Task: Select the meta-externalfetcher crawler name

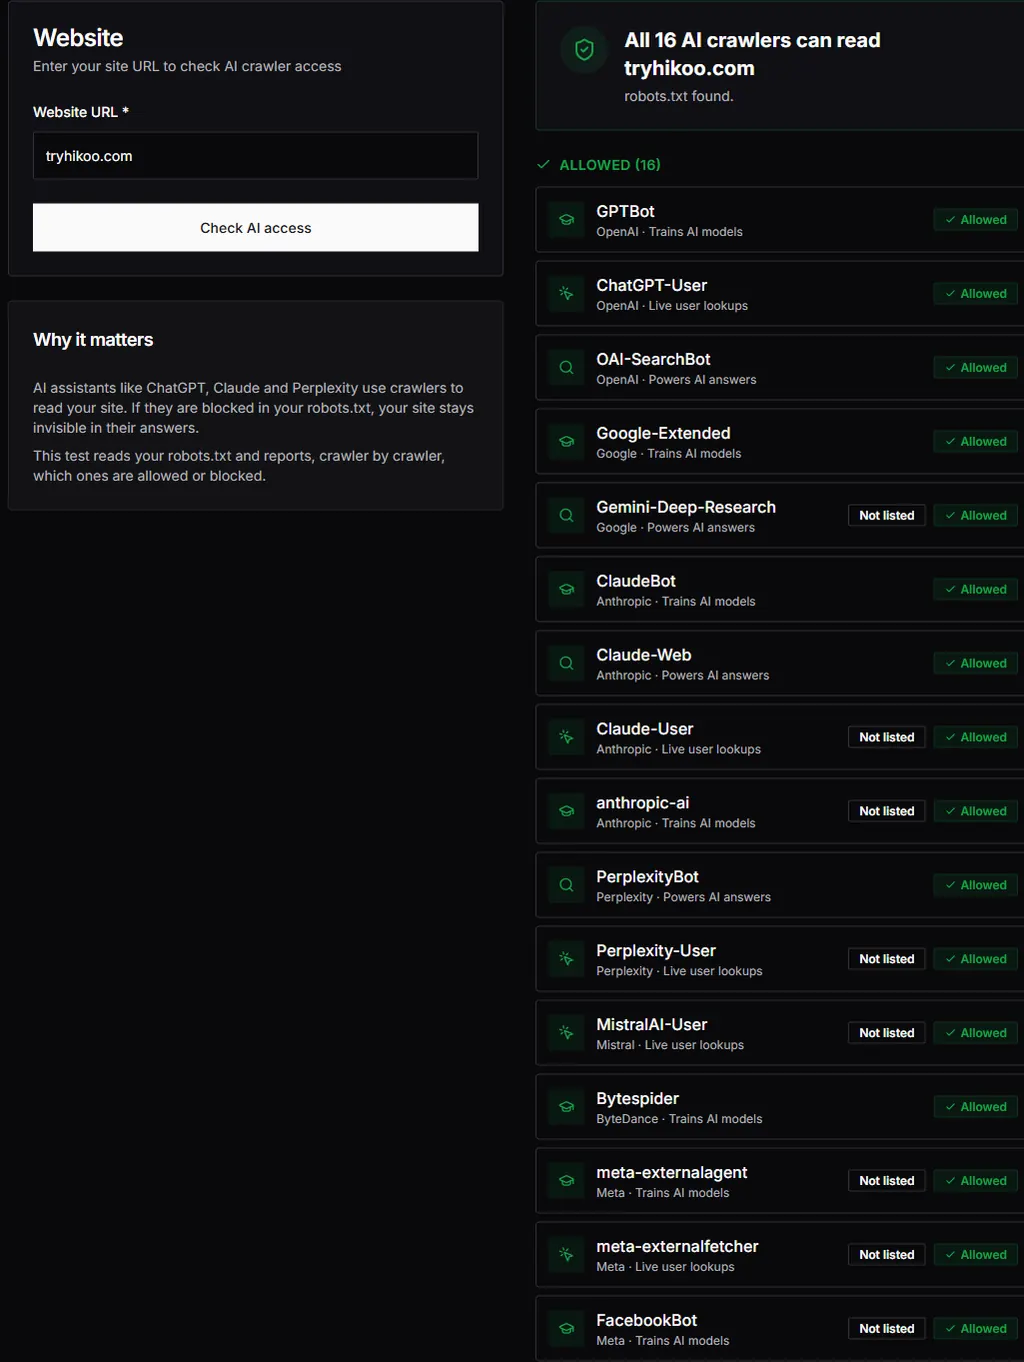Action: 677,1247
